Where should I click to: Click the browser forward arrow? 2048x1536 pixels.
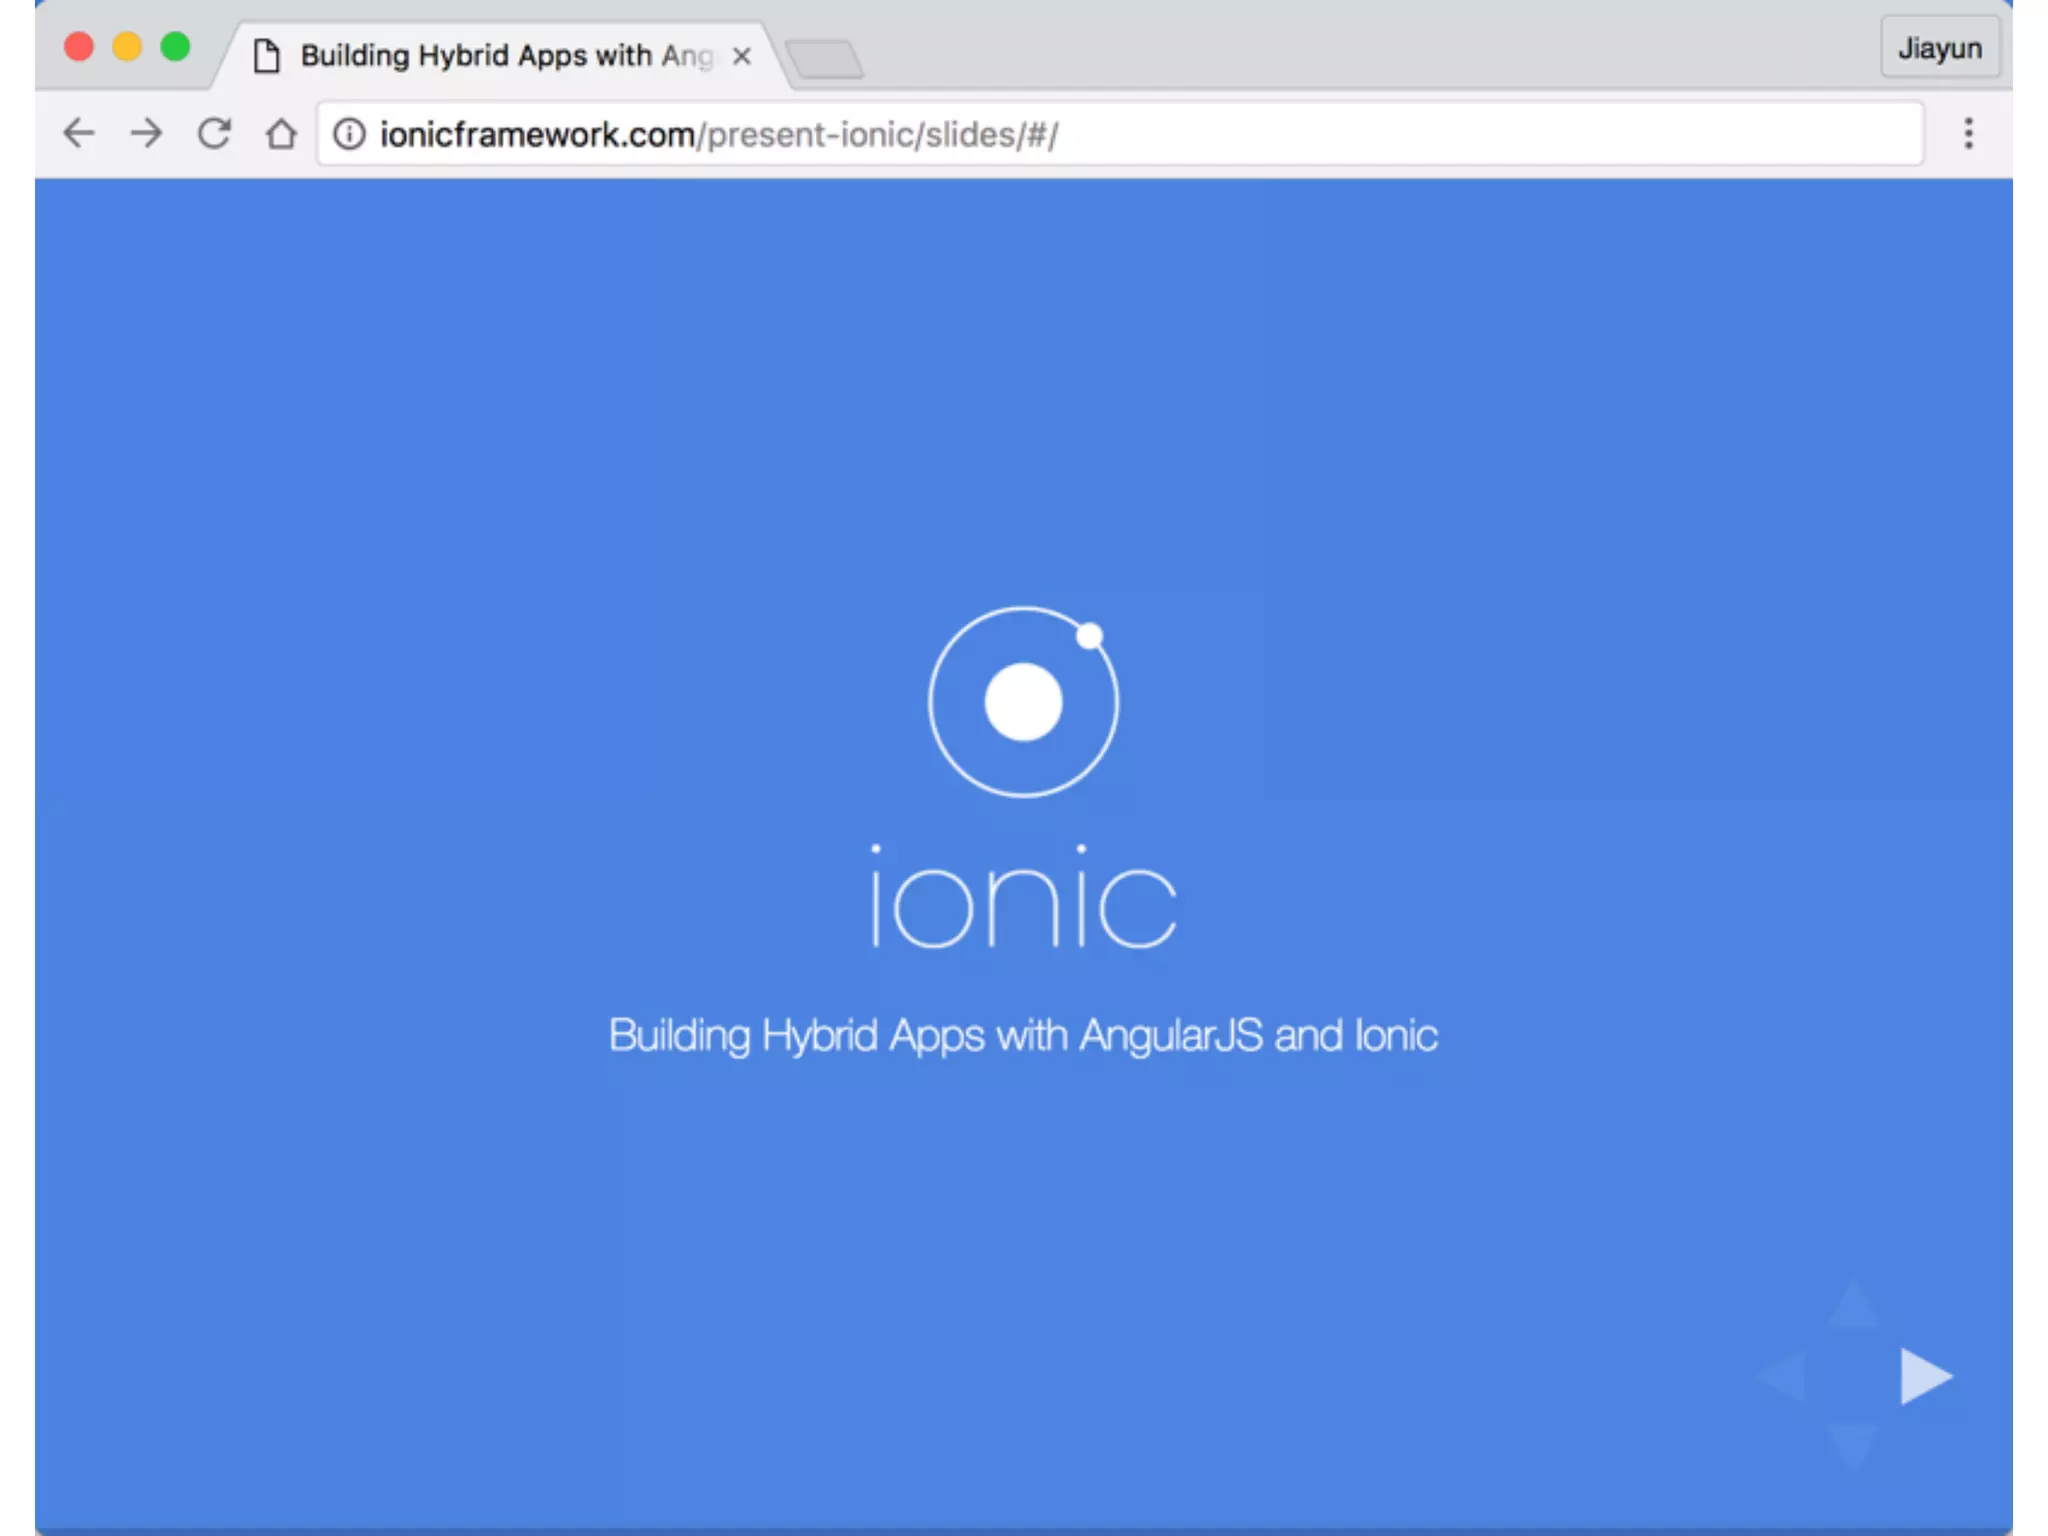(x=146, y=133)
